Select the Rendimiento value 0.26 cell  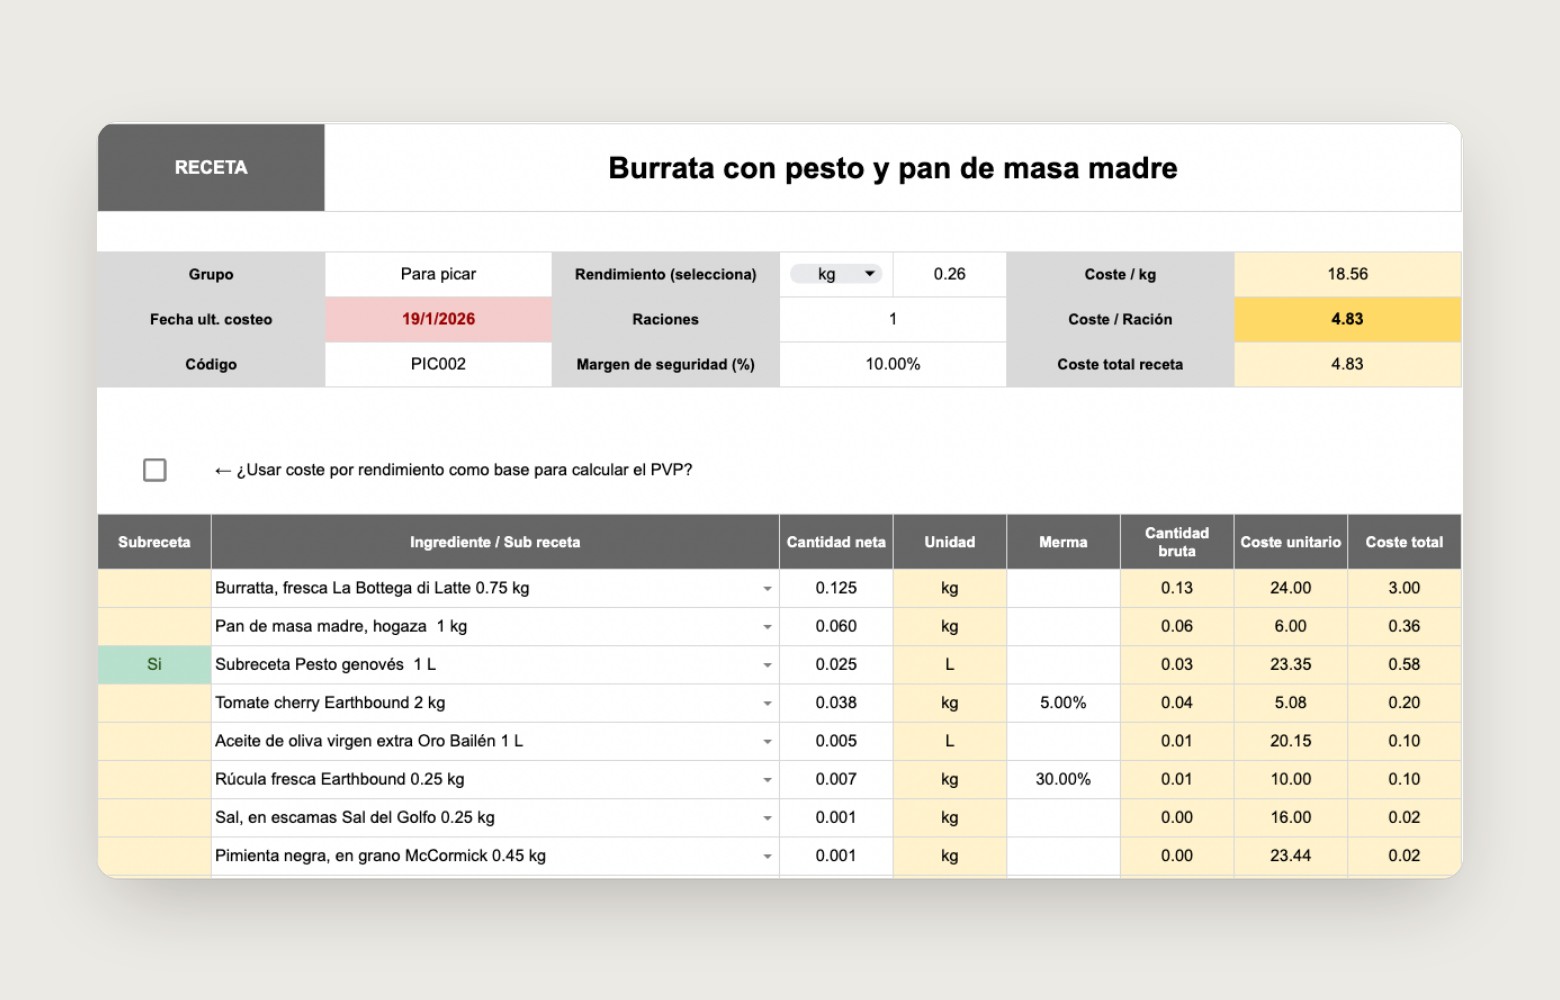[949, 274]
